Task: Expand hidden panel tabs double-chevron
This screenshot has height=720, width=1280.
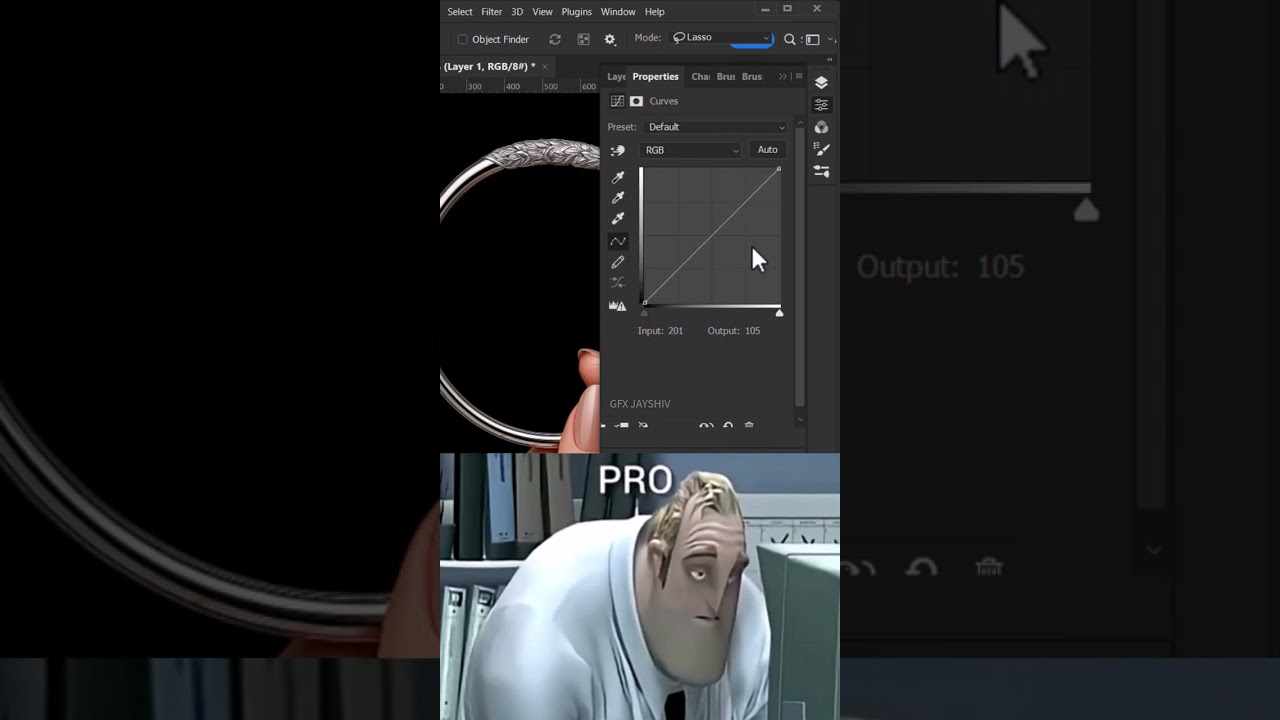Action: pyautogui.click(x=783, y=77)
